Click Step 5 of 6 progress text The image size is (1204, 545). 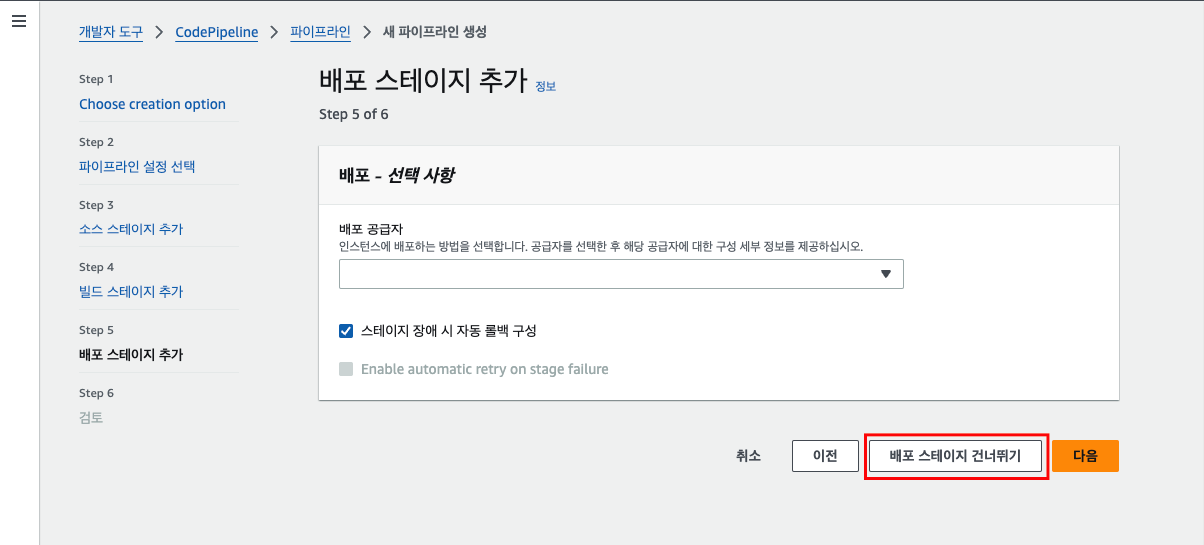[354, 114]
